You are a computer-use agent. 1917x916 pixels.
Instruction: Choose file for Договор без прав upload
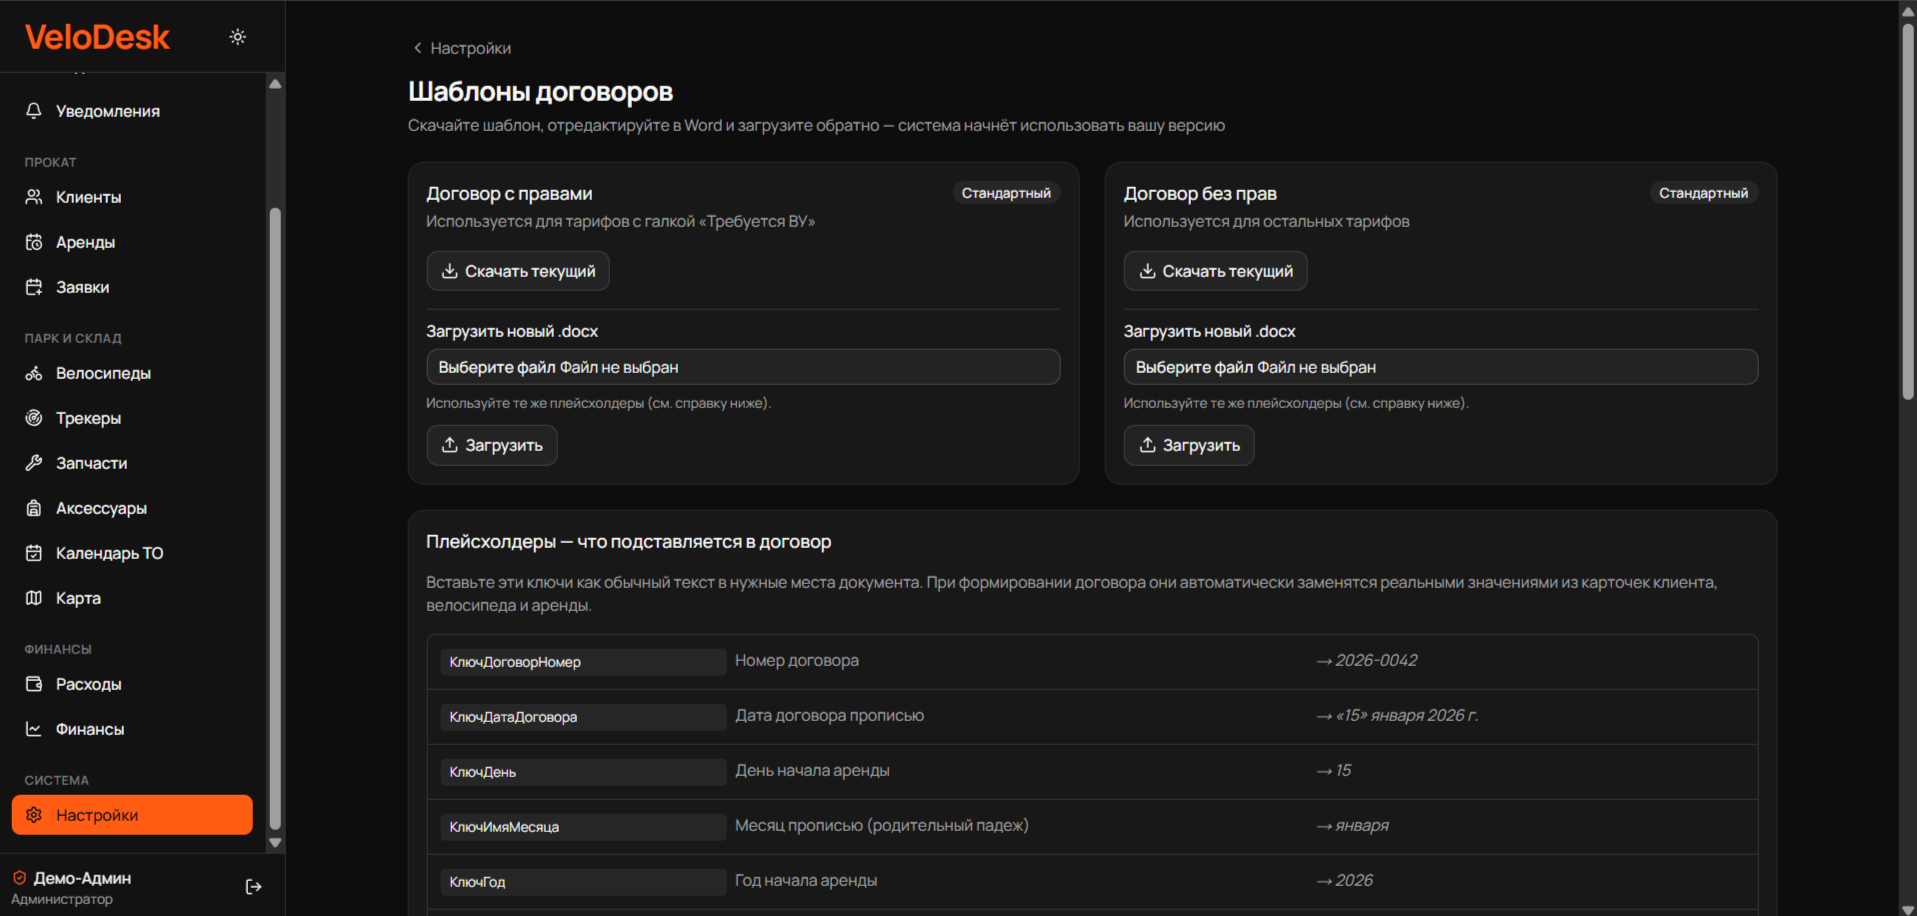tap(1440, 367)
